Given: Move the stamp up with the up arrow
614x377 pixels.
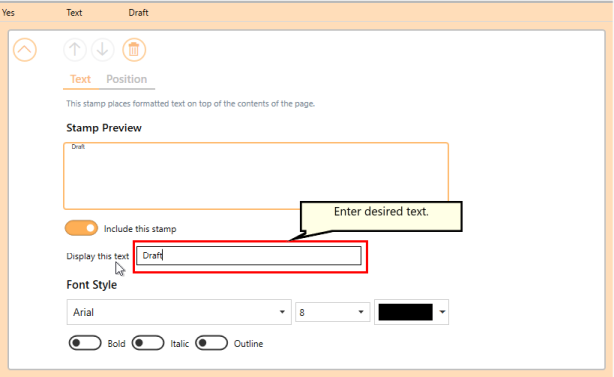Looking at the screenshot, I should (x=75, y=50).
